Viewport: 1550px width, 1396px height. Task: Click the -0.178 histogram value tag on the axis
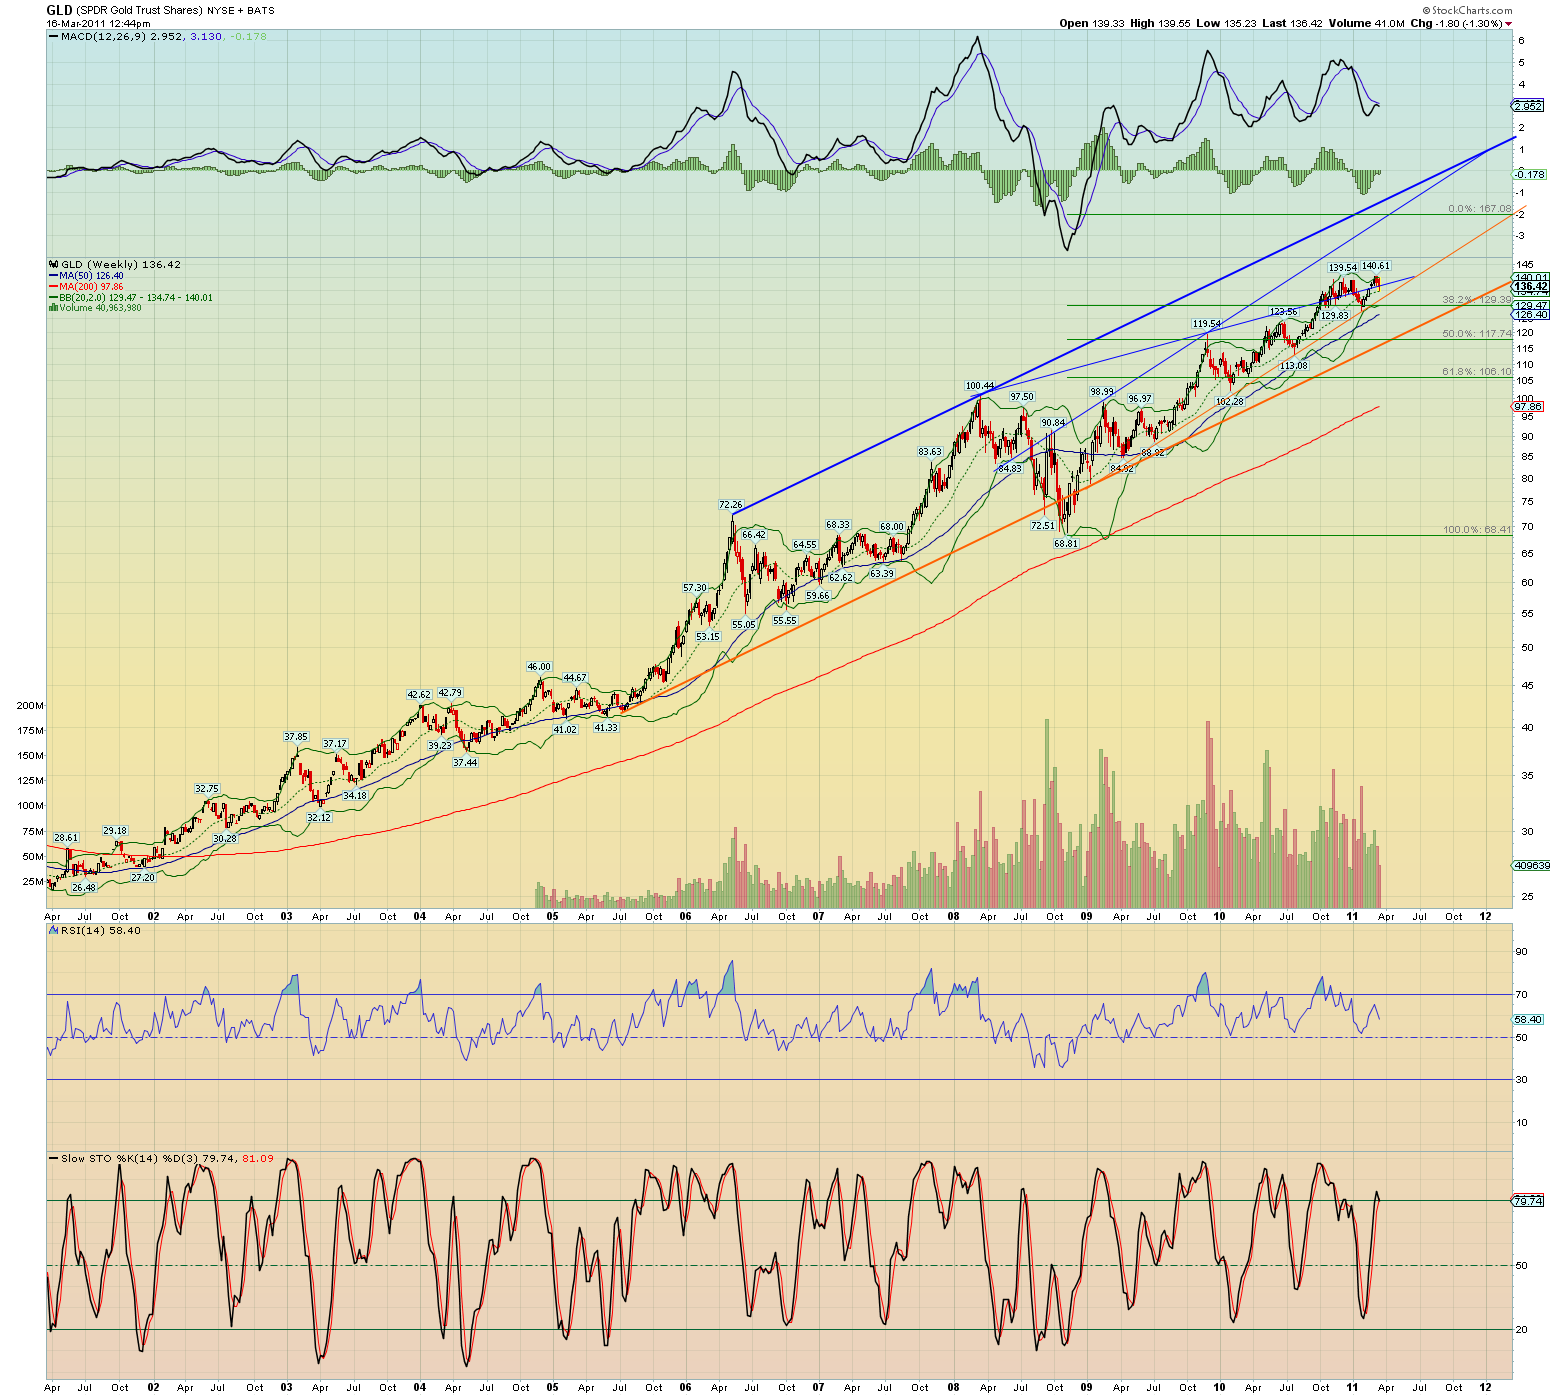click(x=1530, y=174)
